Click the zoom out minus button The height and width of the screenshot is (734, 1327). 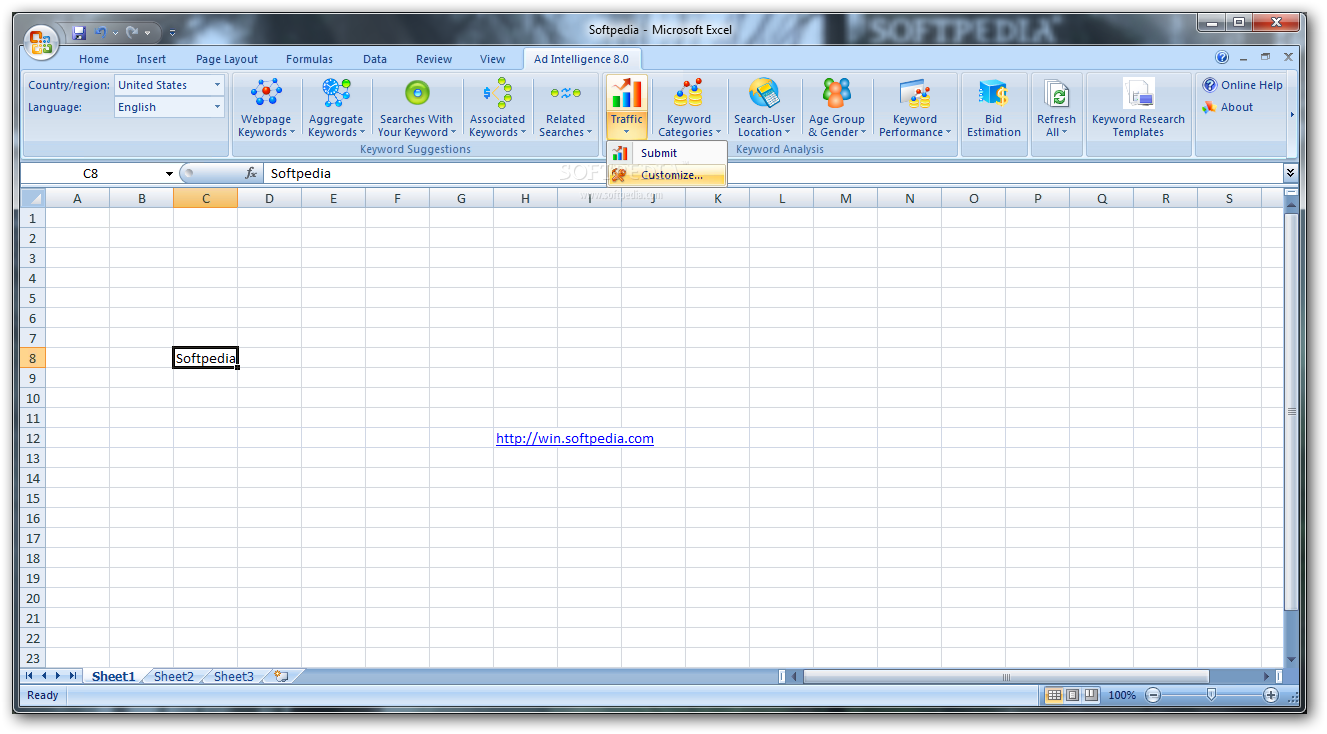point(1153,695)
